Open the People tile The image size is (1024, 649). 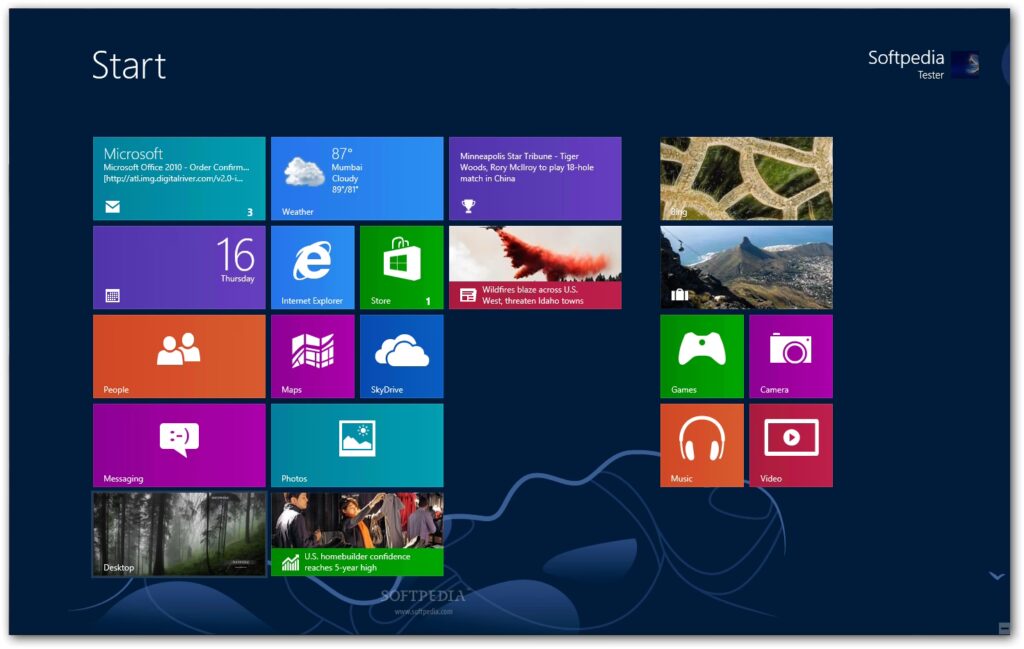[179, 356]
